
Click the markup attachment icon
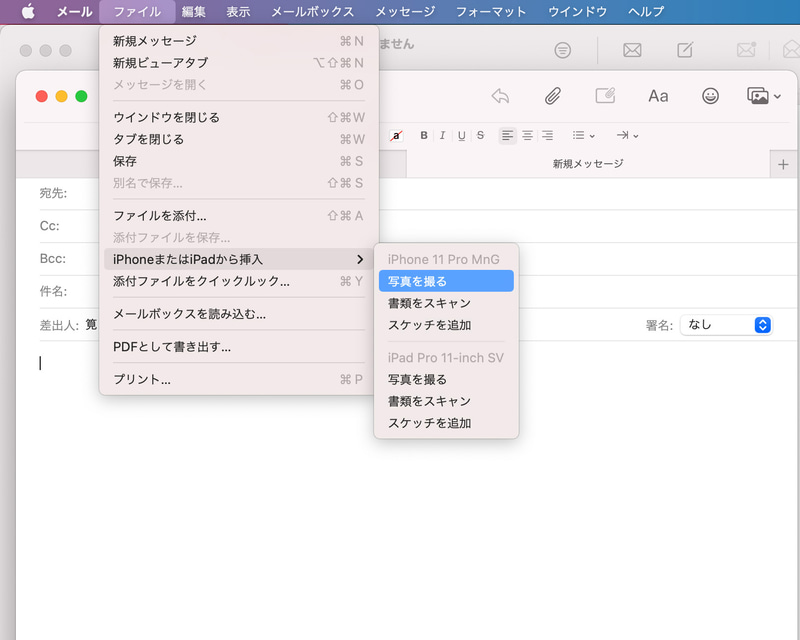click(606, 96)
